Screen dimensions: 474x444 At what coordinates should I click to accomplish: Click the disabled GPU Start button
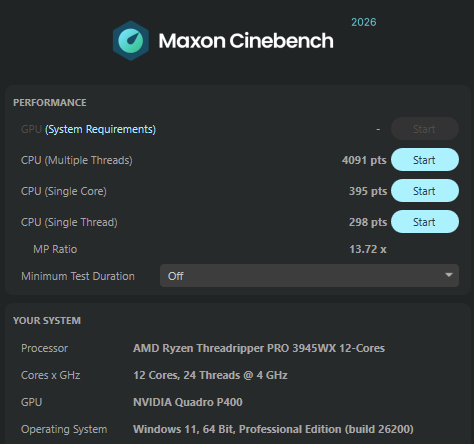pyautogui.click(x=425, y=129)
